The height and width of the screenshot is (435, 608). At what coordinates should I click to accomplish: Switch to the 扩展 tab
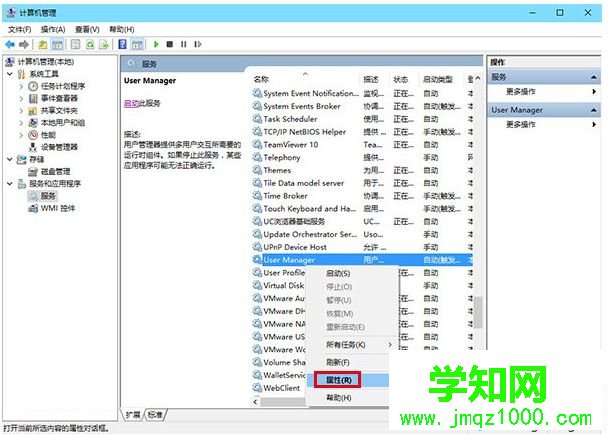point(133,414)
